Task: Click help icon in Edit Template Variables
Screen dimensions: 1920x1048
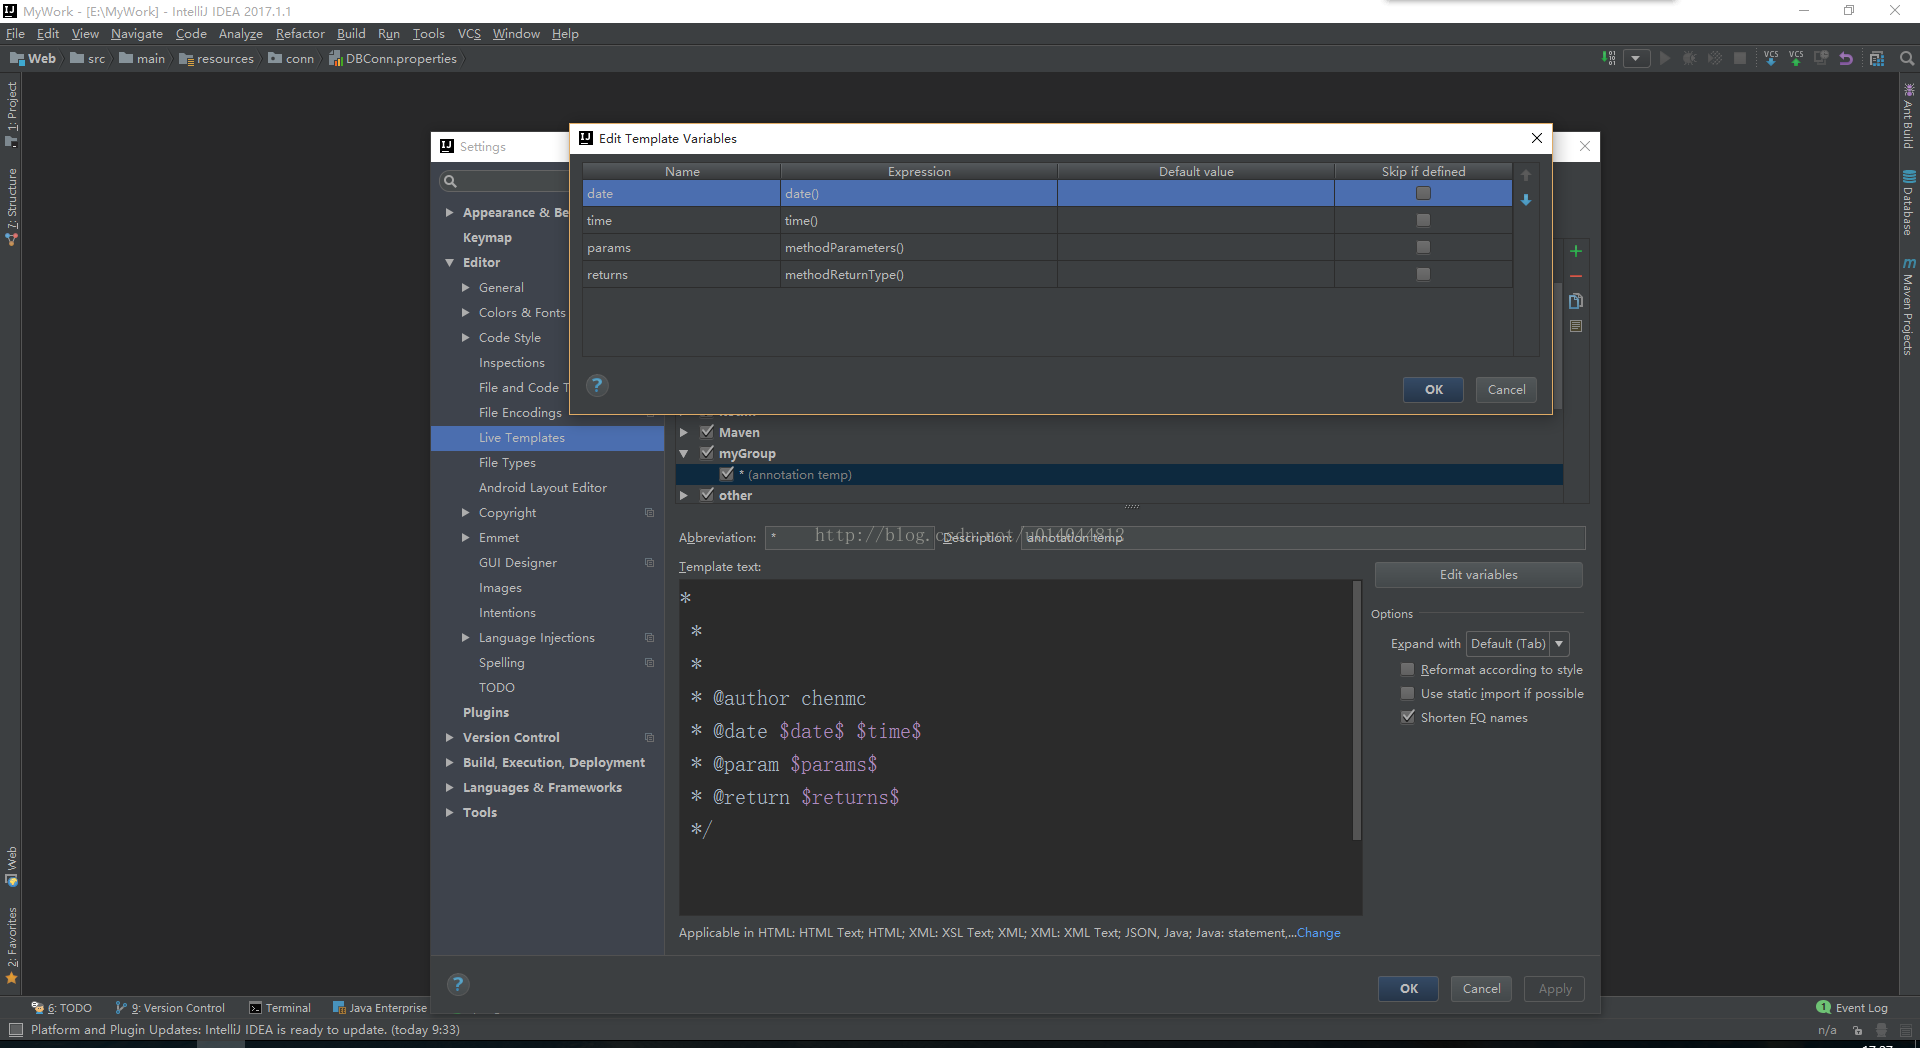Action: (x=597, y=385)
